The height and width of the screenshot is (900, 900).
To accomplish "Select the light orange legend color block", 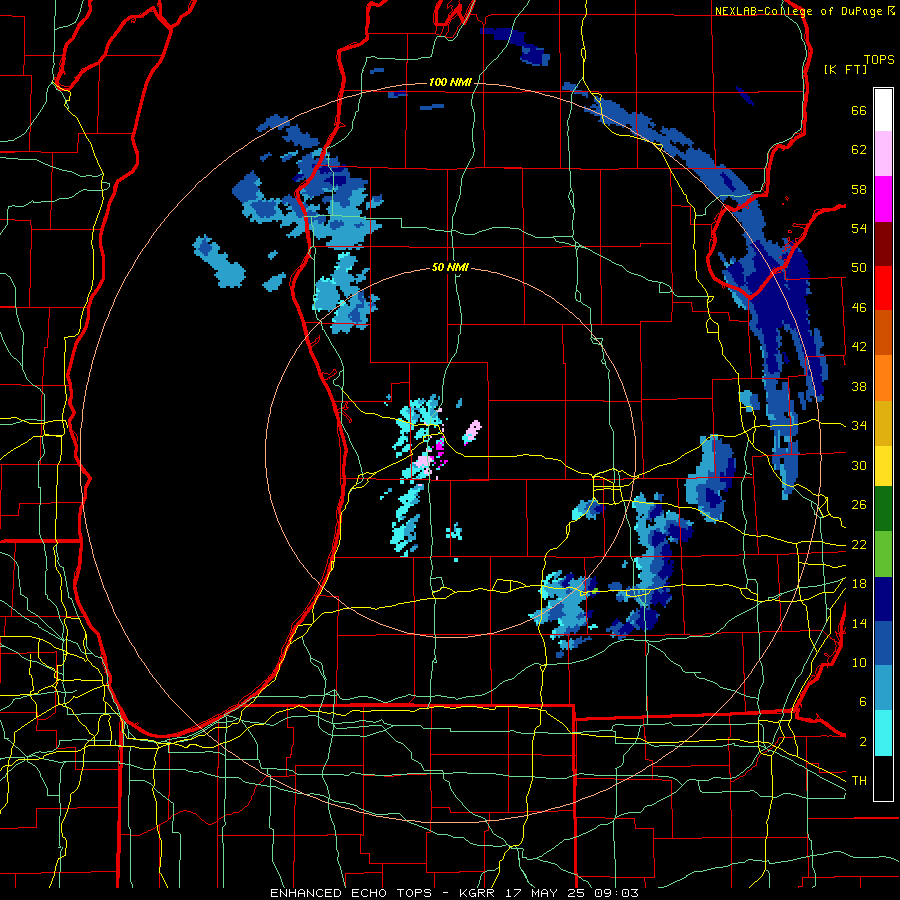I will [883, 378].
